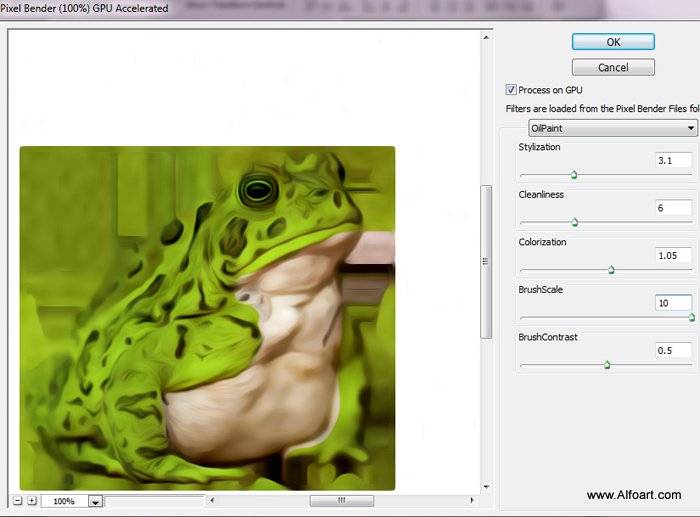Click the BrushScale value field

tap(674, 303)
